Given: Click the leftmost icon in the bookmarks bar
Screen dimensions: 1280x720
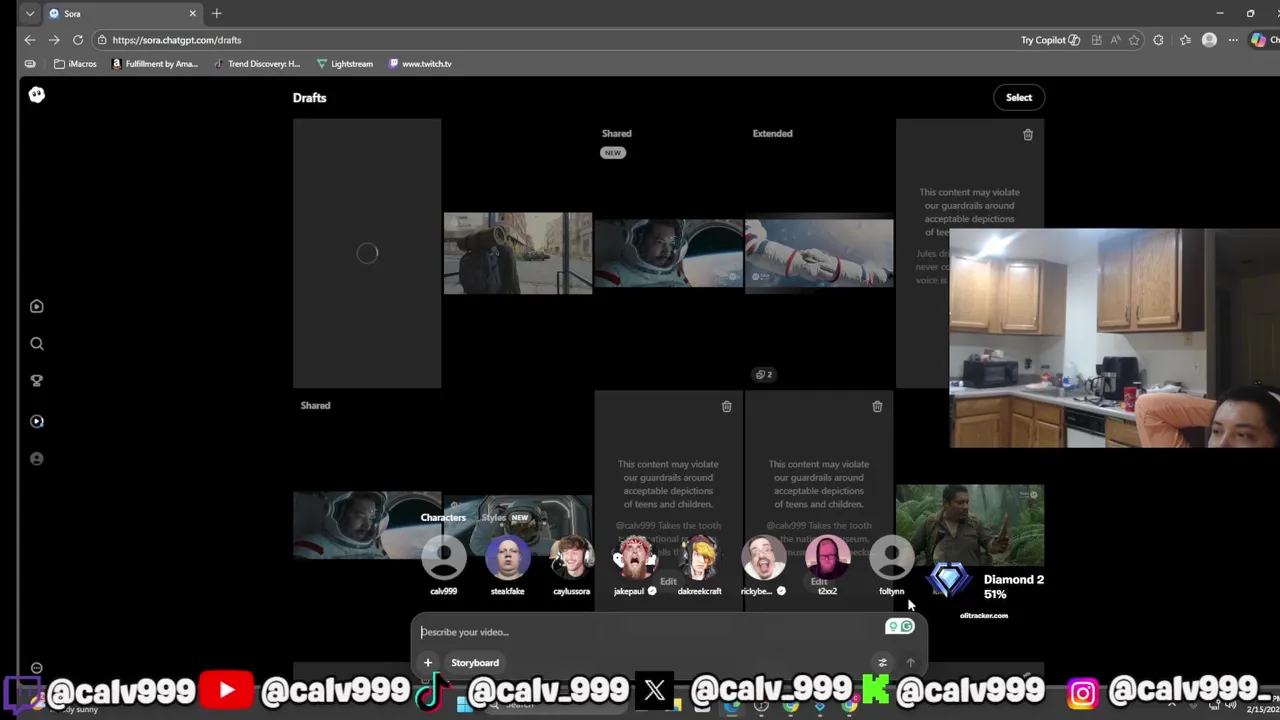Looking at the screenshot, I should point(30,63).
